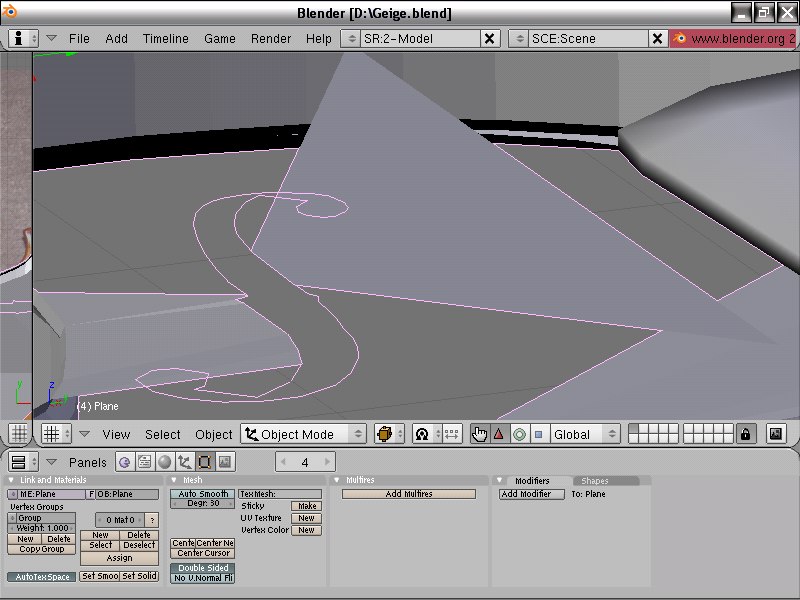Toggle Auto Smooth in Mesh panel
Viewport: 800px width, 600px height.
tap(202, 494)
